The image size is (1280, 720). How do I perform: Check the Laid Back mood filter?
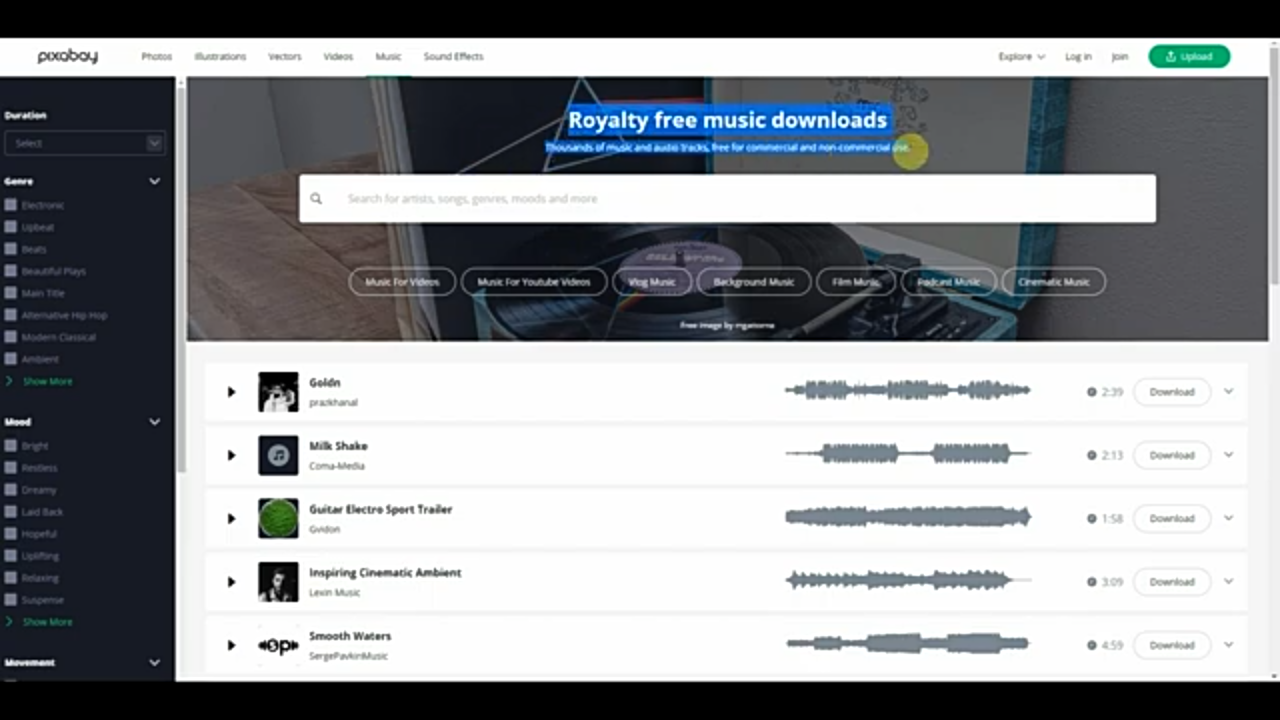tap(11, 512)
